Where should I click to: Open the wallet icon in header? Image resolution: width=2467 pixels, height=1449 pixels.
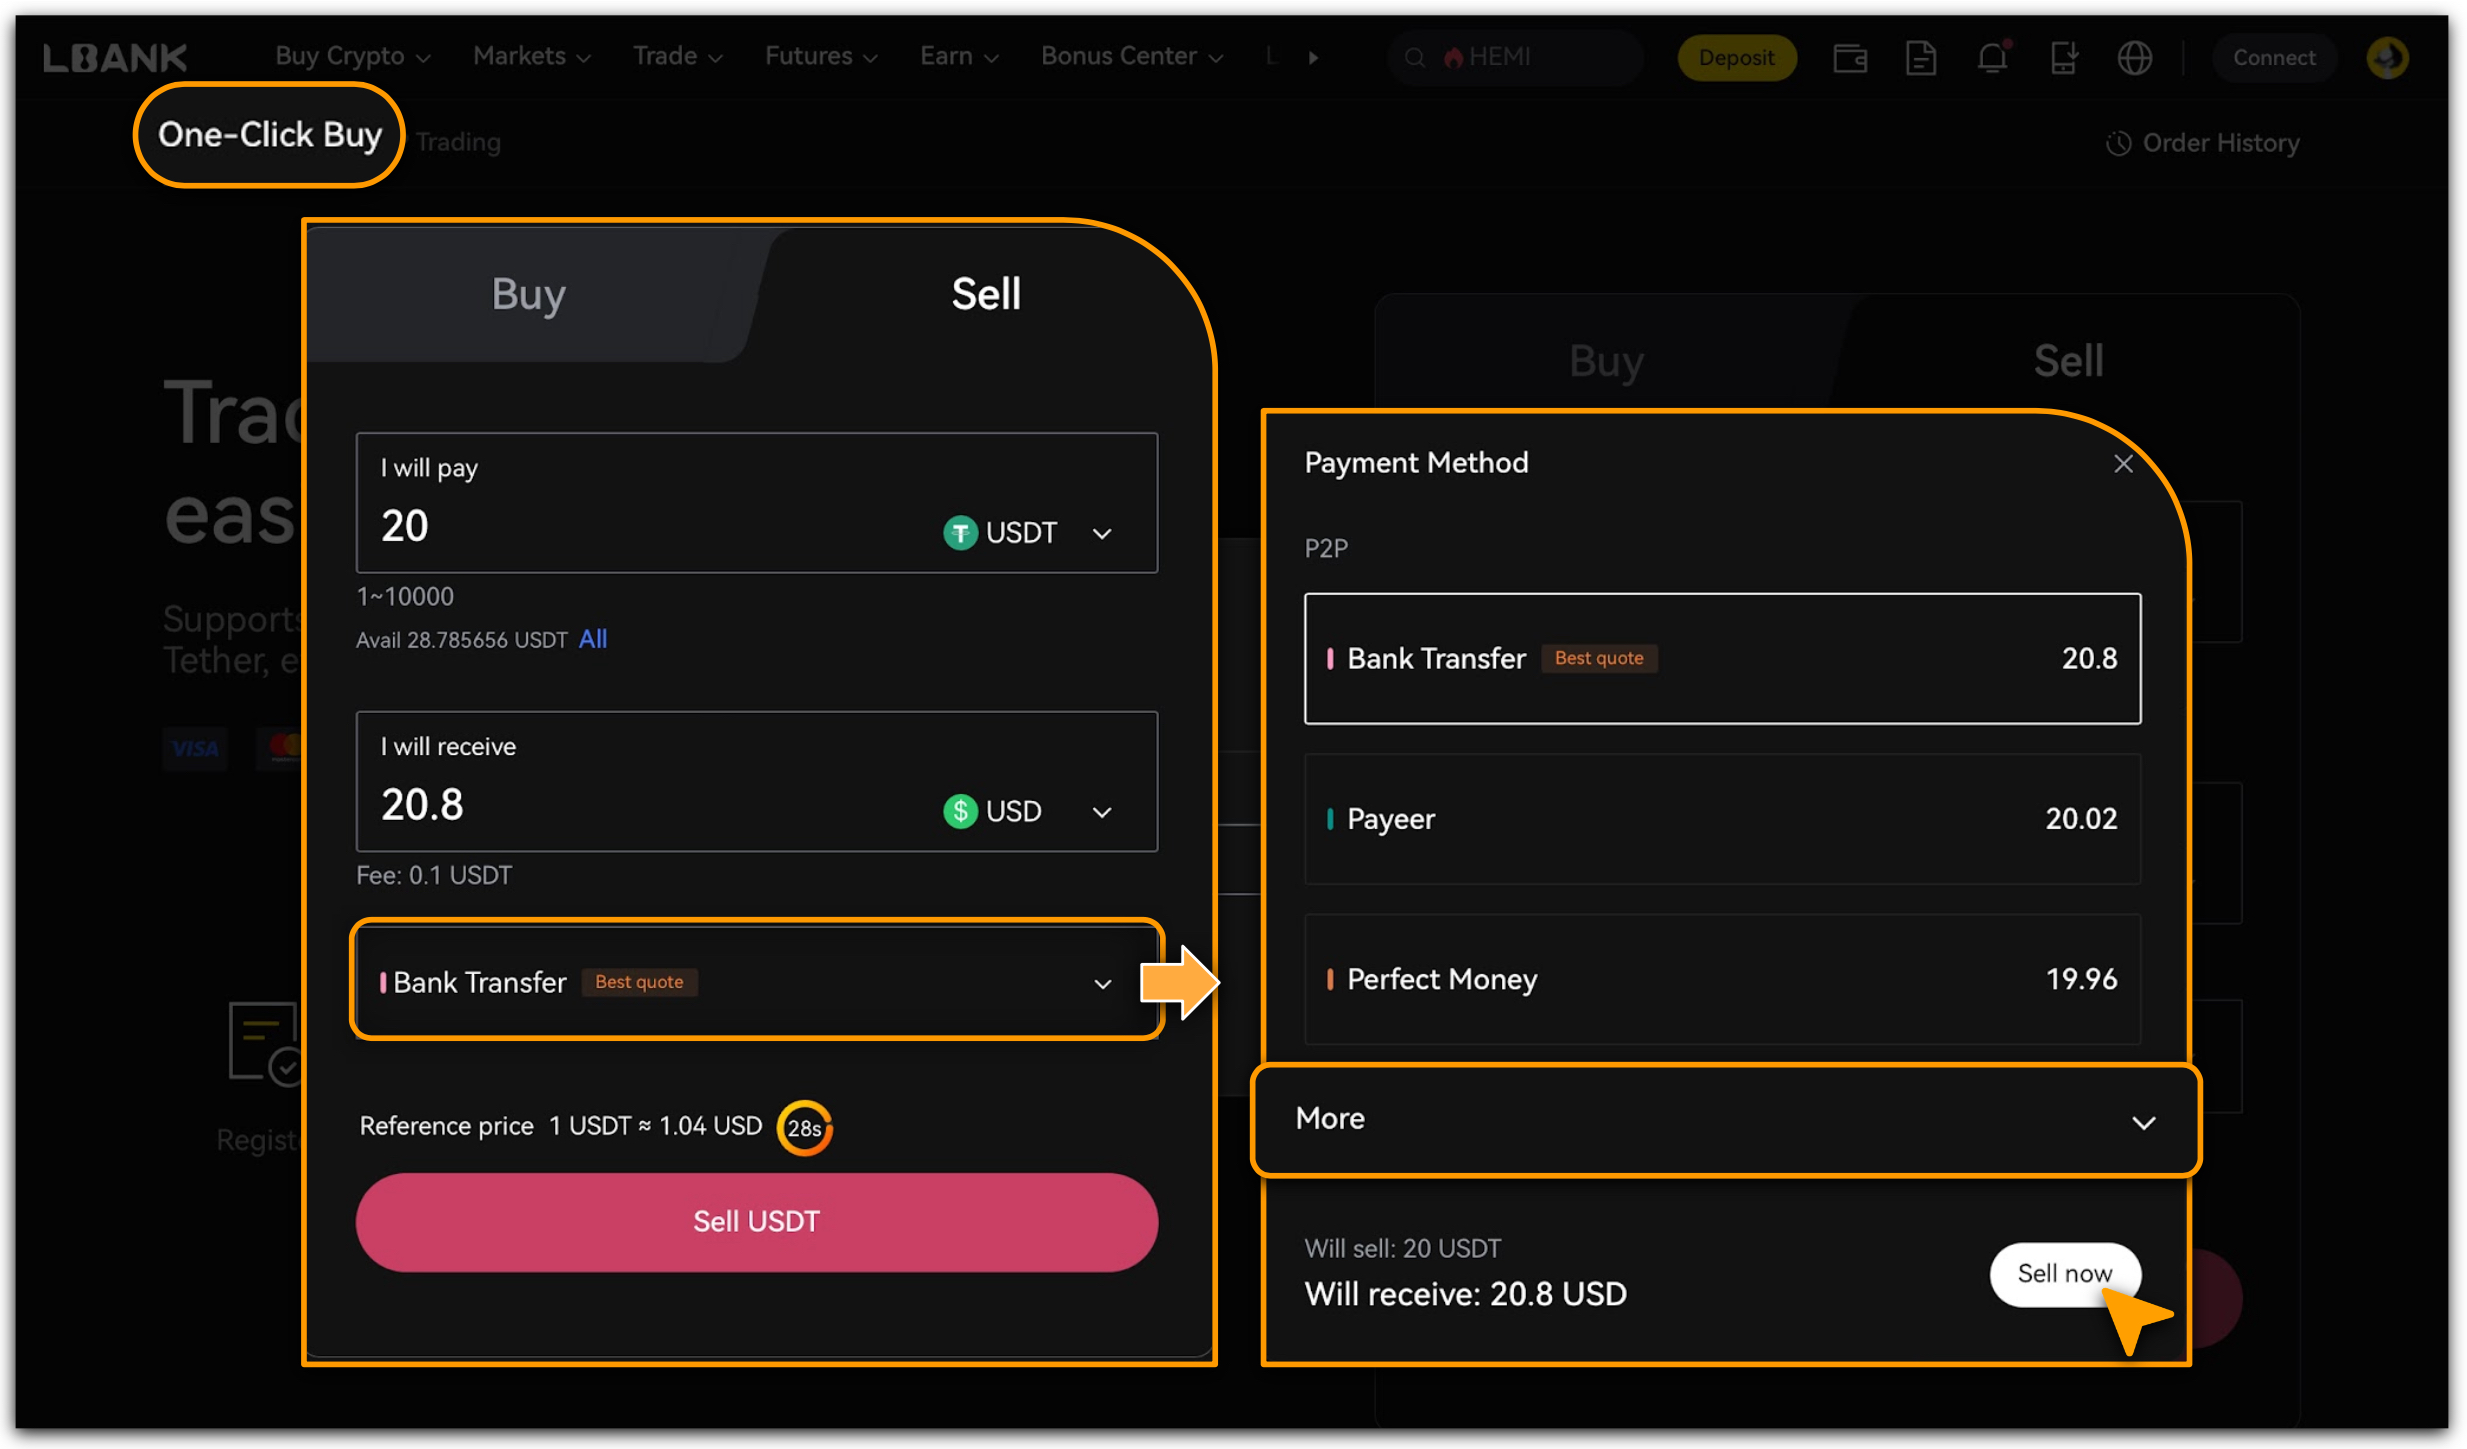click(x=1849, y=58)
